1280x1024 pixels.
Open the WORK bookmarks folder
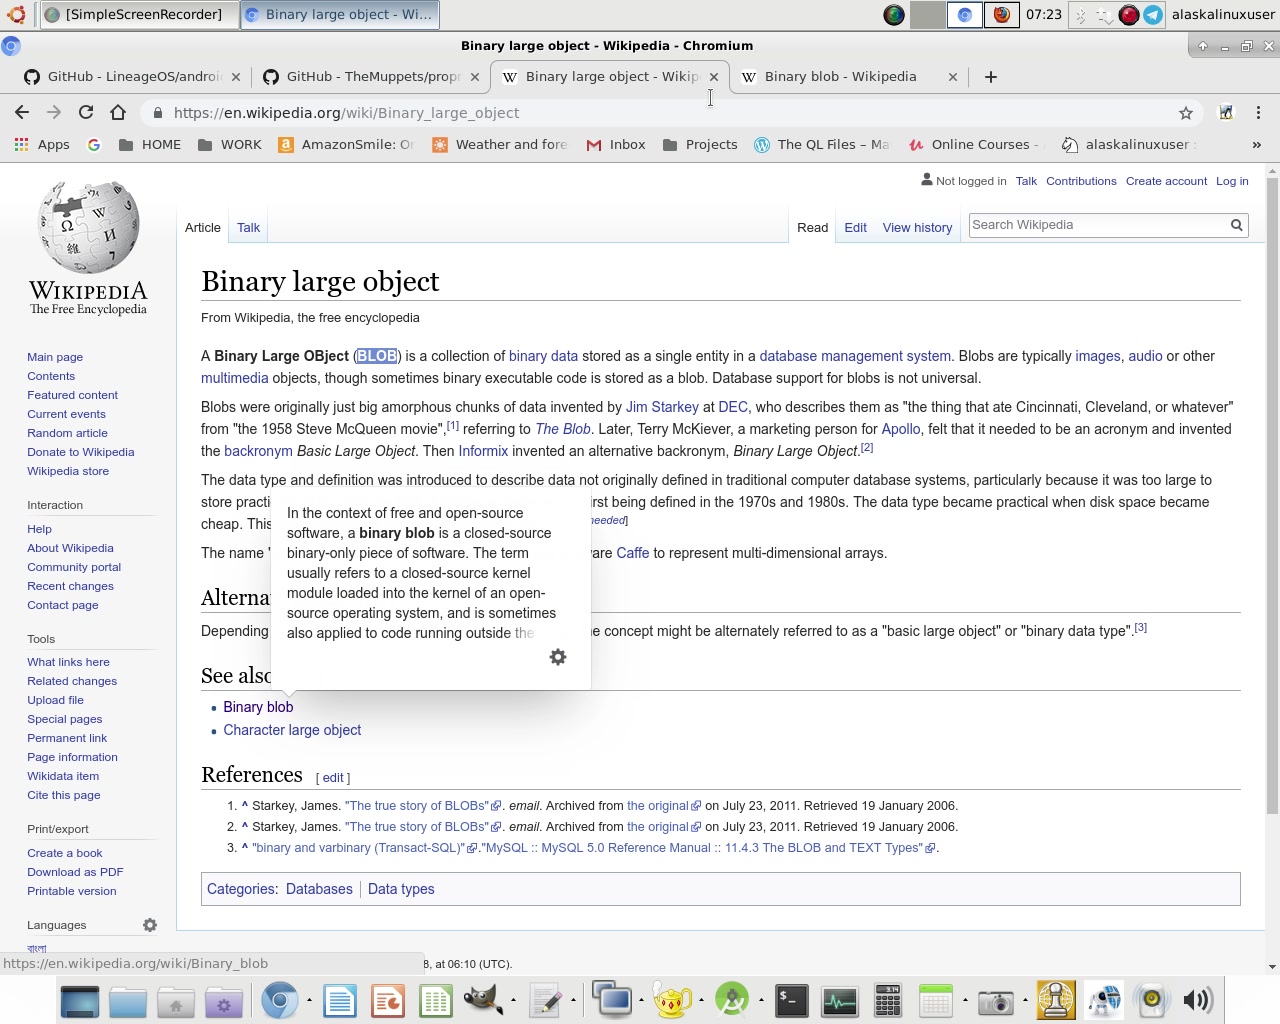(230, 145)
